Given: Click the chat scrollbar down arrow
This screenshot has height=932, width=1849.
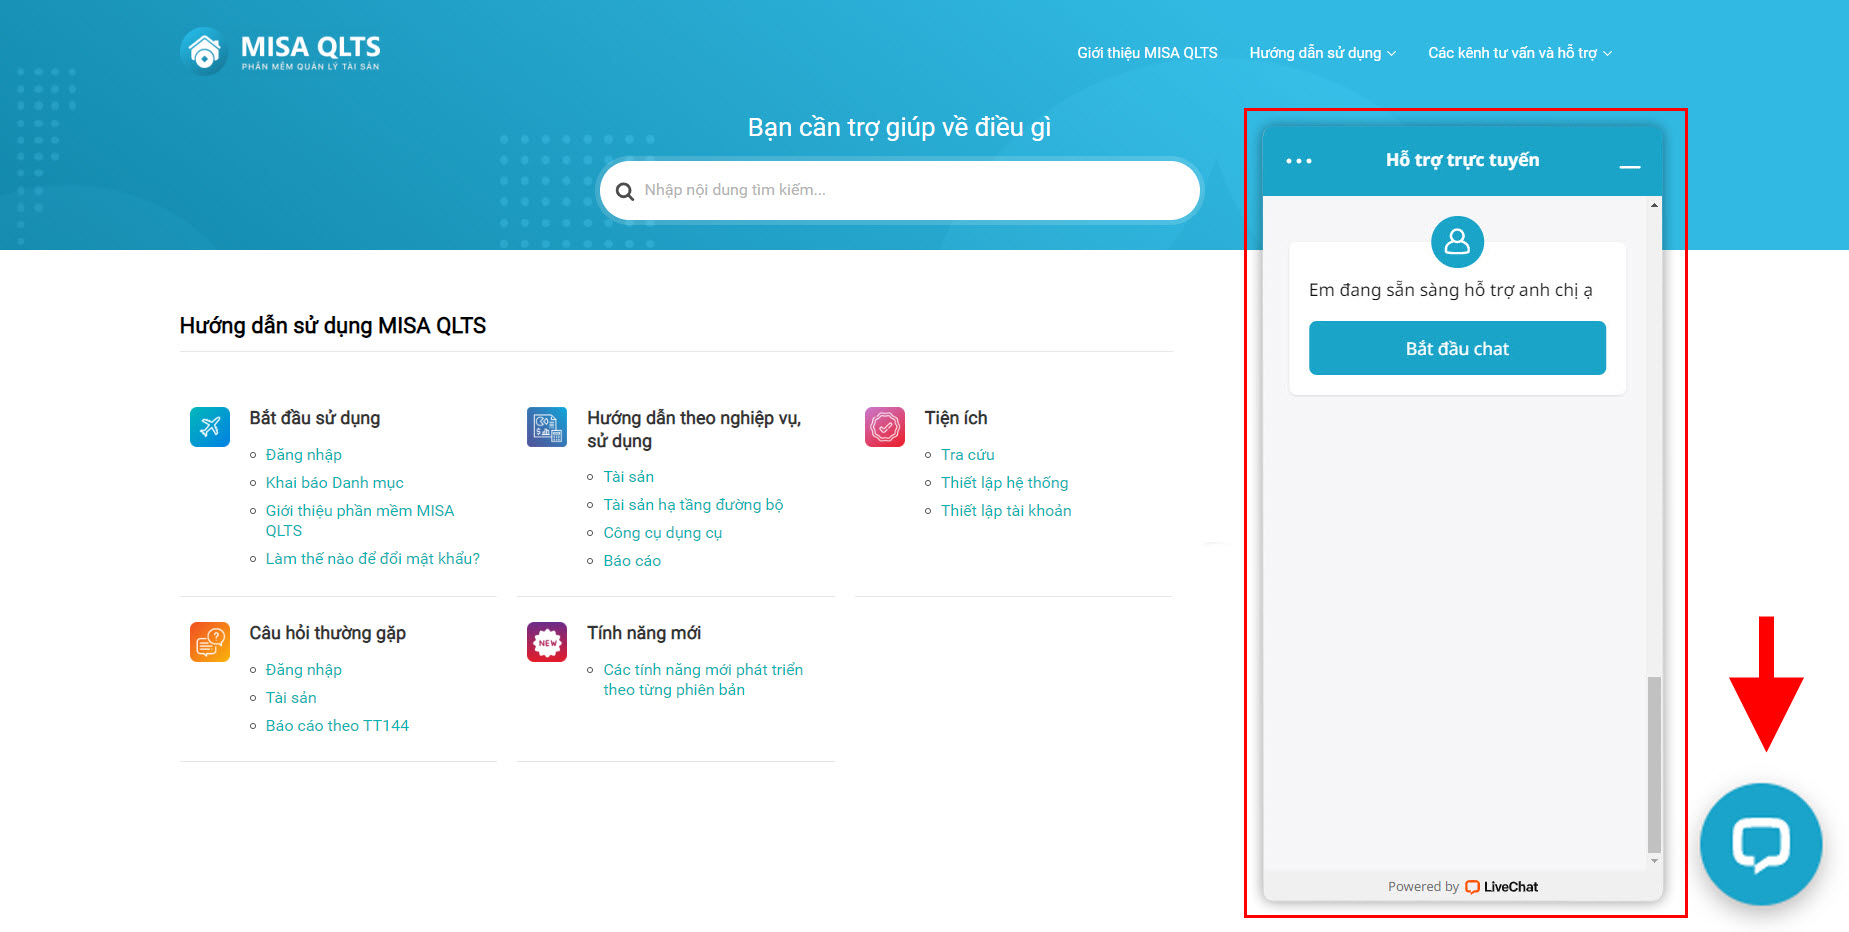Looking at the screenshot, I should click(x=1654, y=861).
